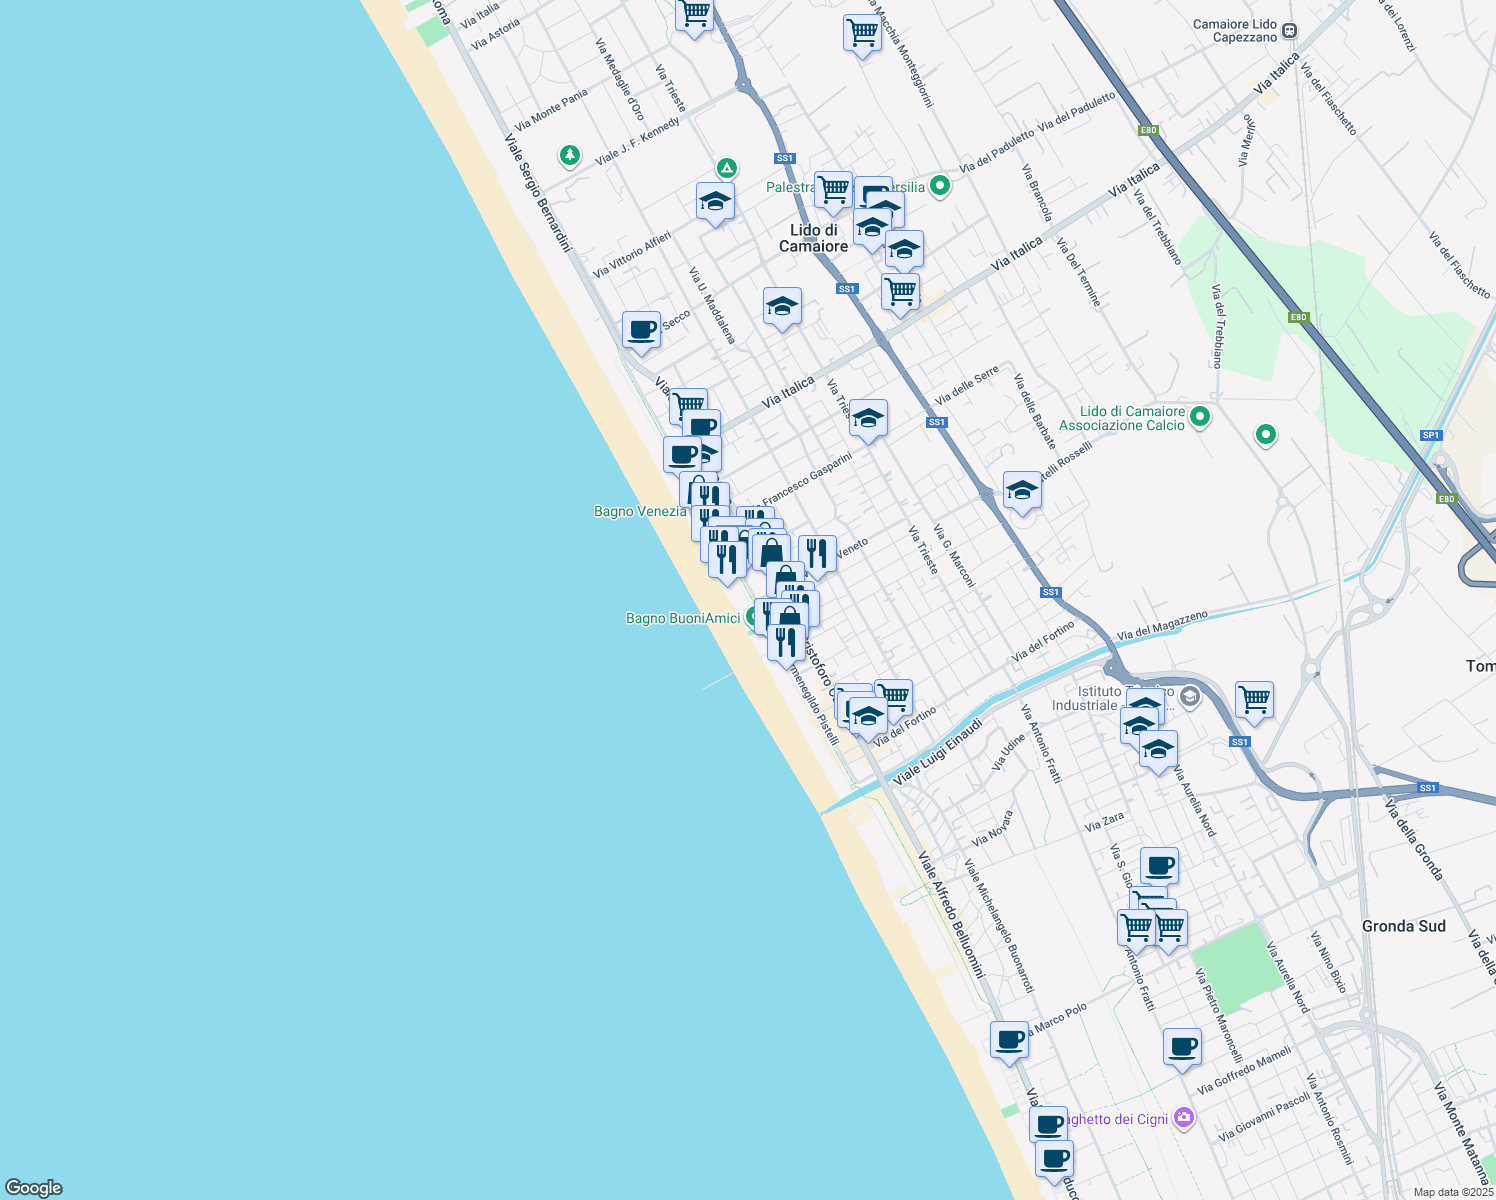Click the coffee cup marker near Viale Sergio Bernardini
Viewport: 1496px width, 1200px height.
640,330
